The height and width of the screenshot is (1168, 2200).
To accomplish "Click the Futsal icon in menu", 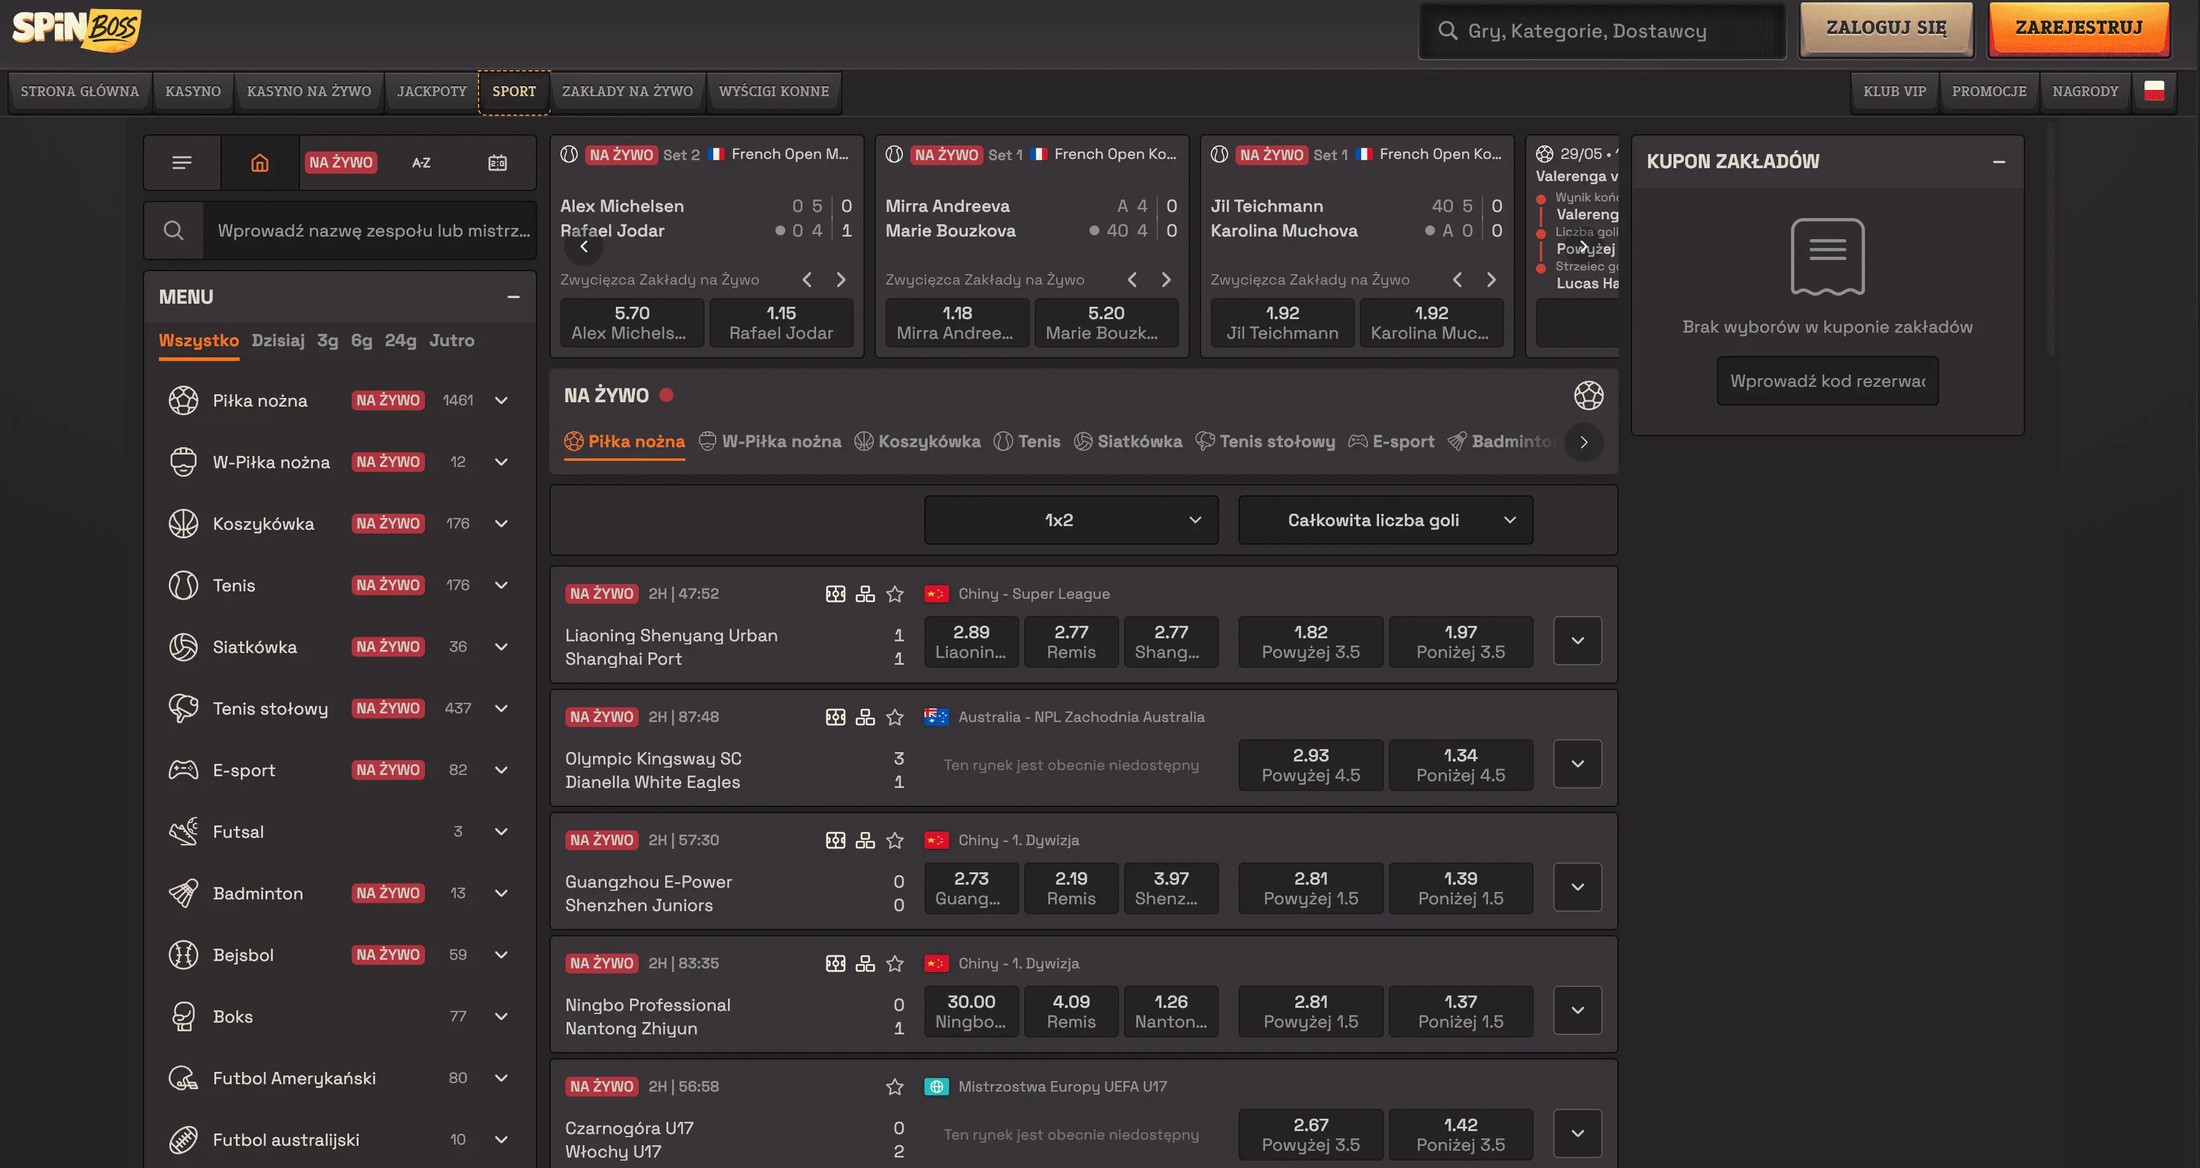I will pos(183,831).
